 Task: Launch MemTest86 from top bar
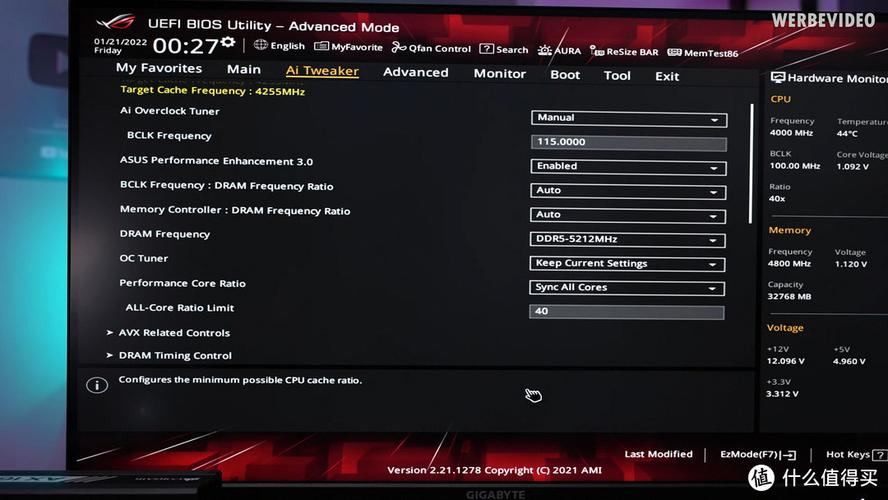pos(703,53)
